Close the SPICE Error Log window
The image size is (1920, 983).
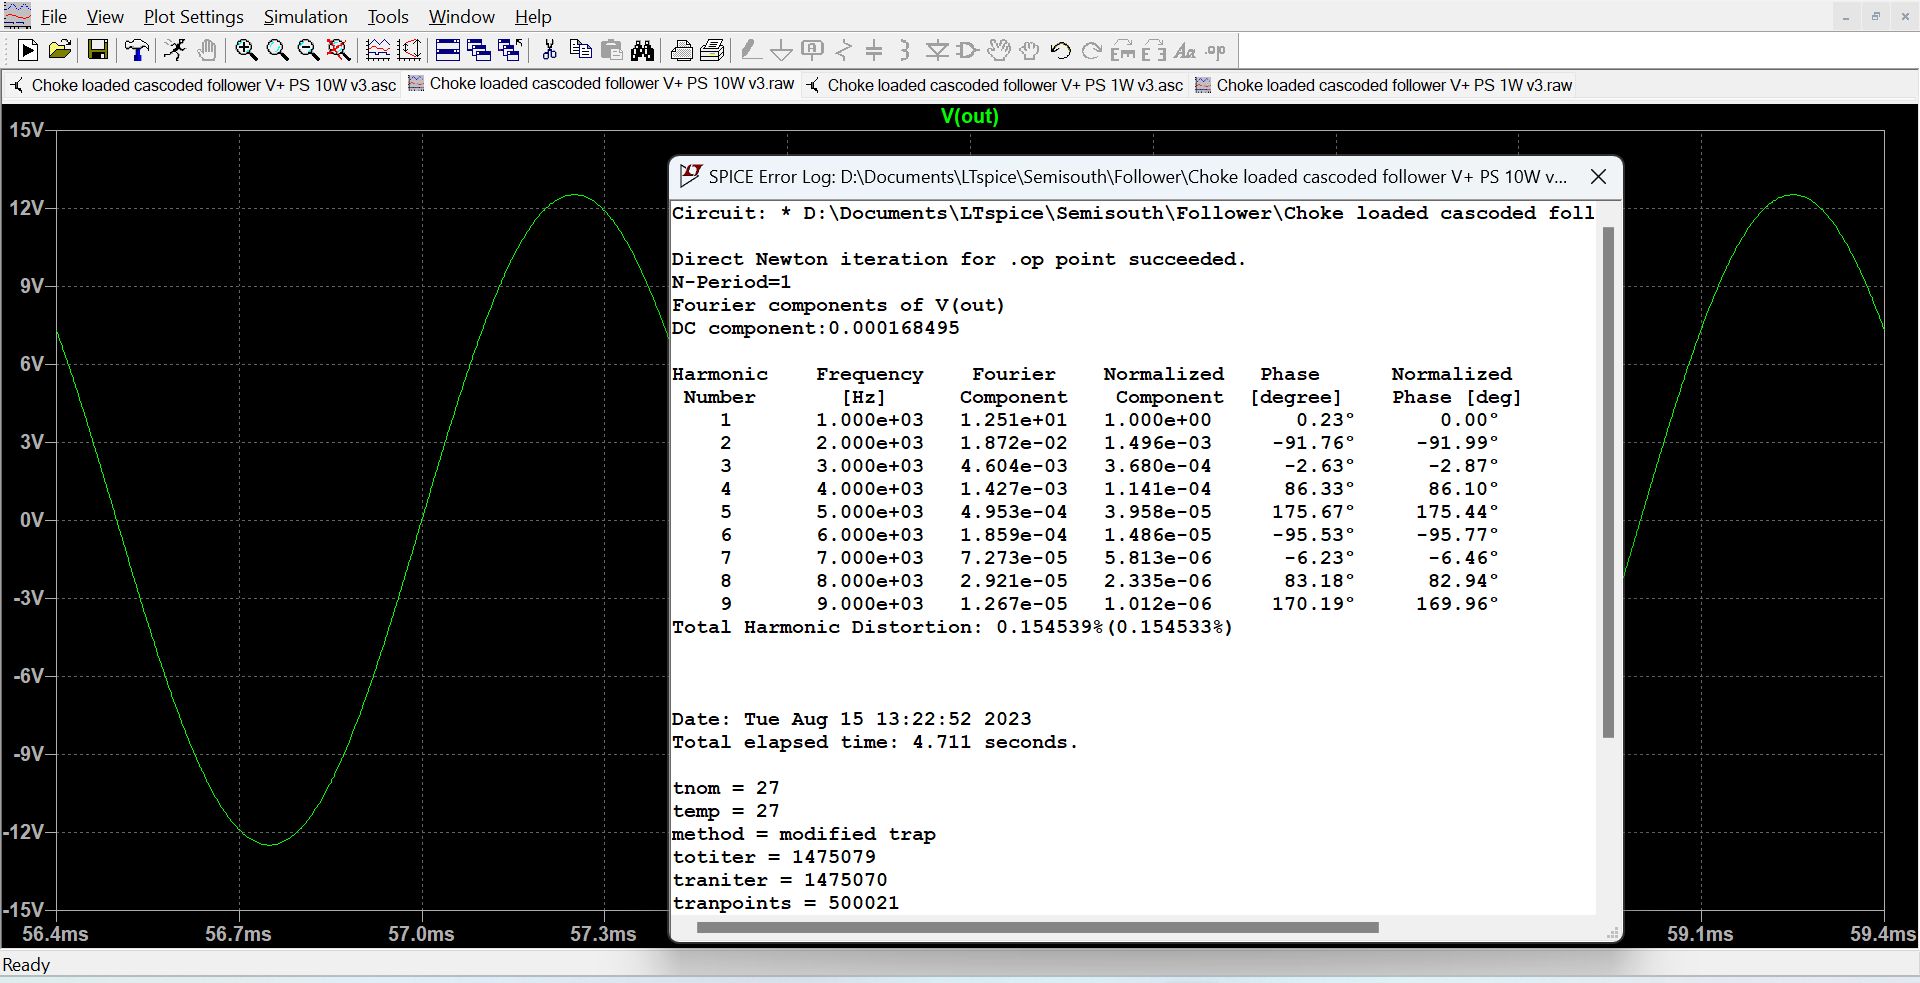pos(1598,177)
